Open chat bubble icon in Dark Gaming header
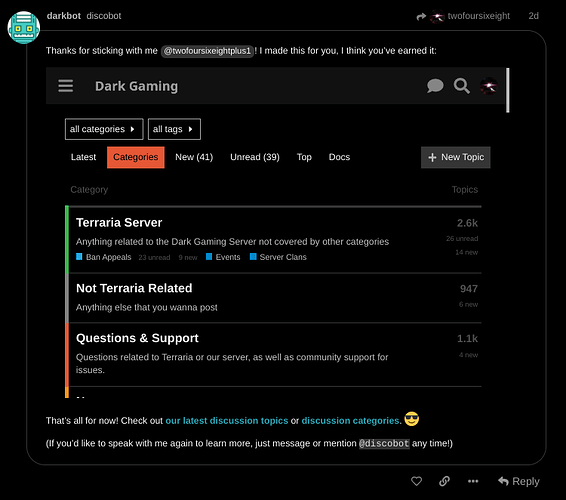The image size is (566, 500). click(435, 86)
